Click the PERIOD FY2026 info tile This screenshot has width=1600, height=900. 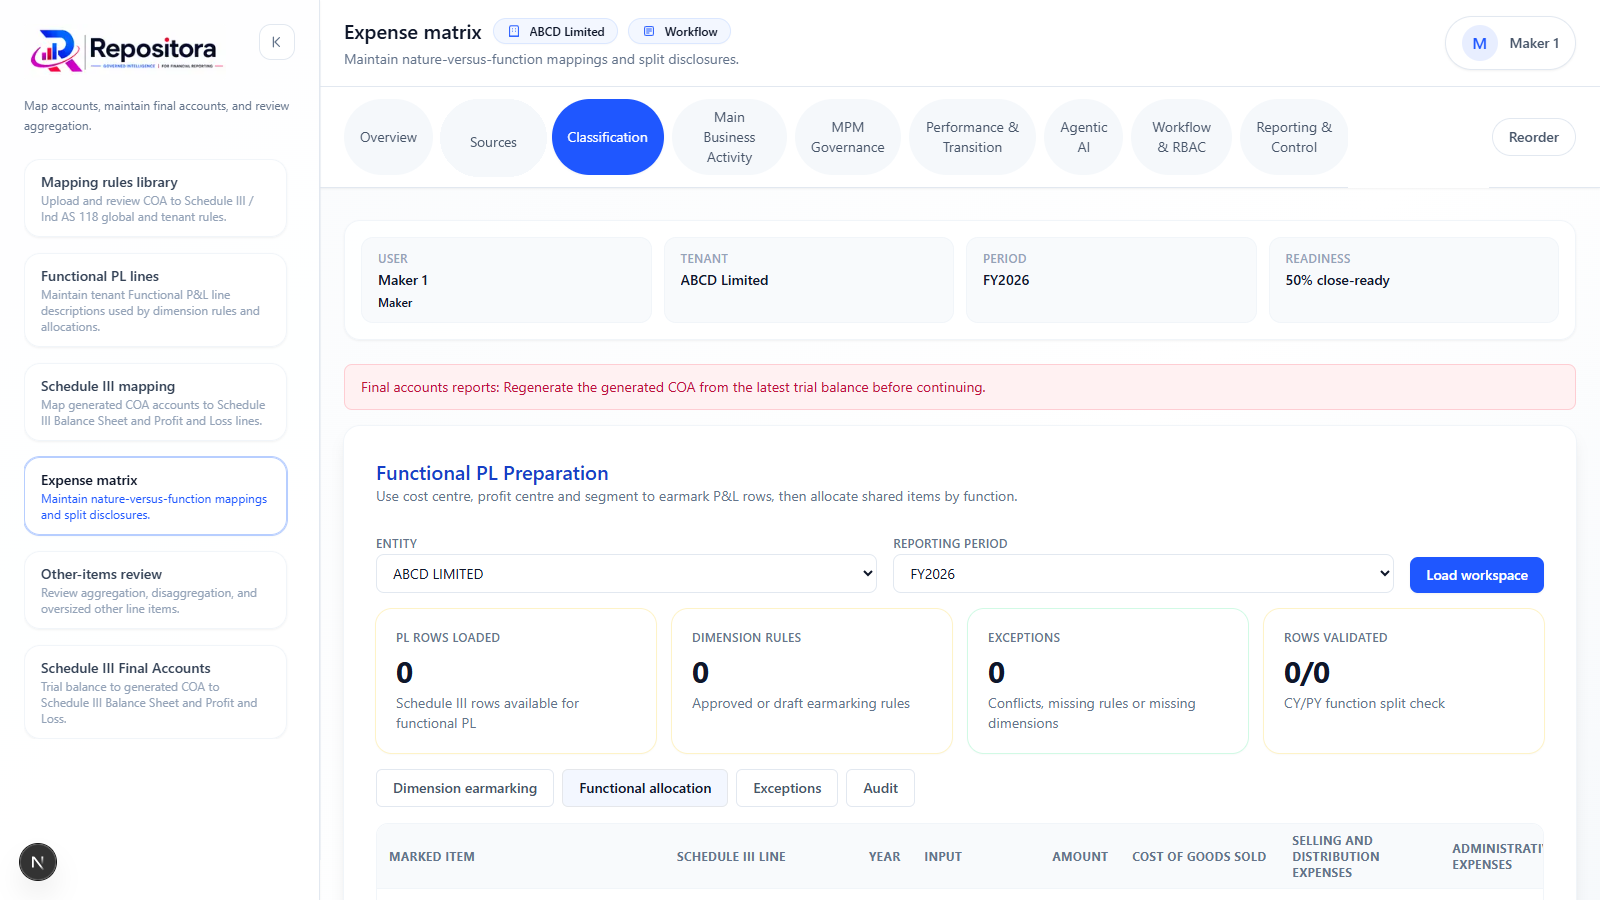click(x=1111, y=280)
